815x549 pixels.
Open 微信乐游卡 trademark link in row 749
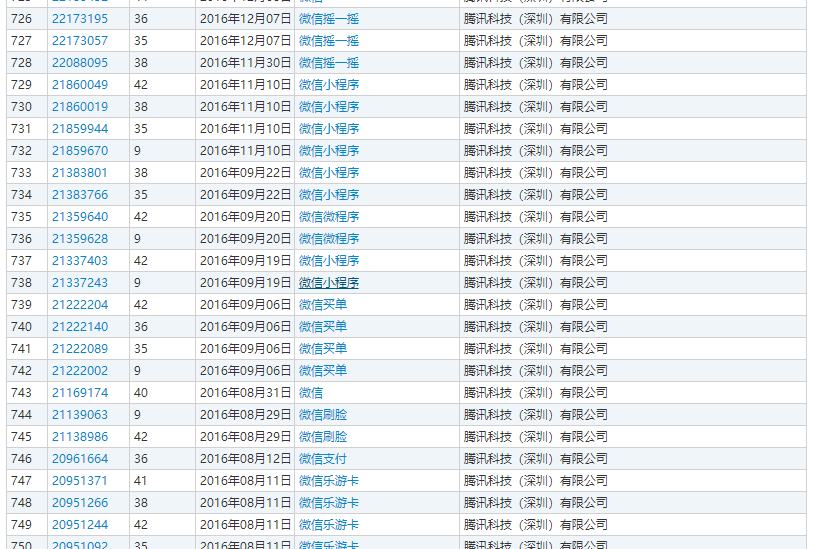(328, 525)
